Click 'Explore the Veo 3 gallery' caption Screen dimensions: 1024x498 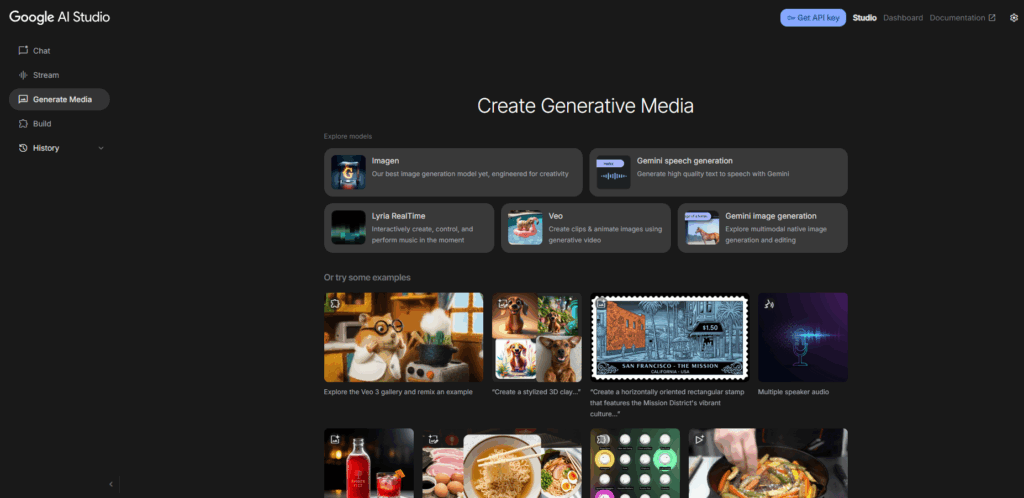coord(398,392)
